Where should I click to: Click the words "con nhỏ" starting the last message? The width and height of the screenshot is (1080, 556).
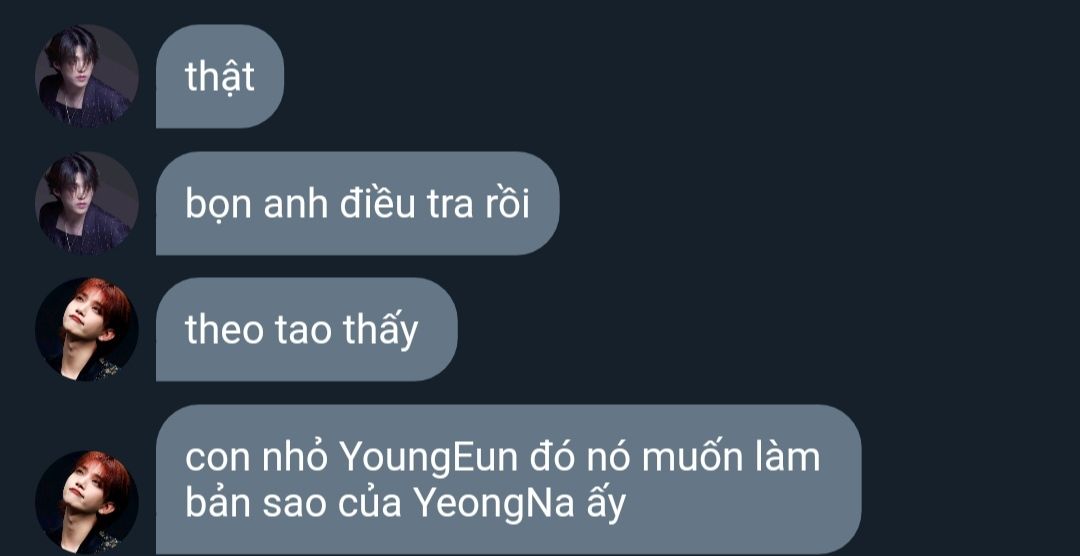pyautogui.click(x=256, y=458)
